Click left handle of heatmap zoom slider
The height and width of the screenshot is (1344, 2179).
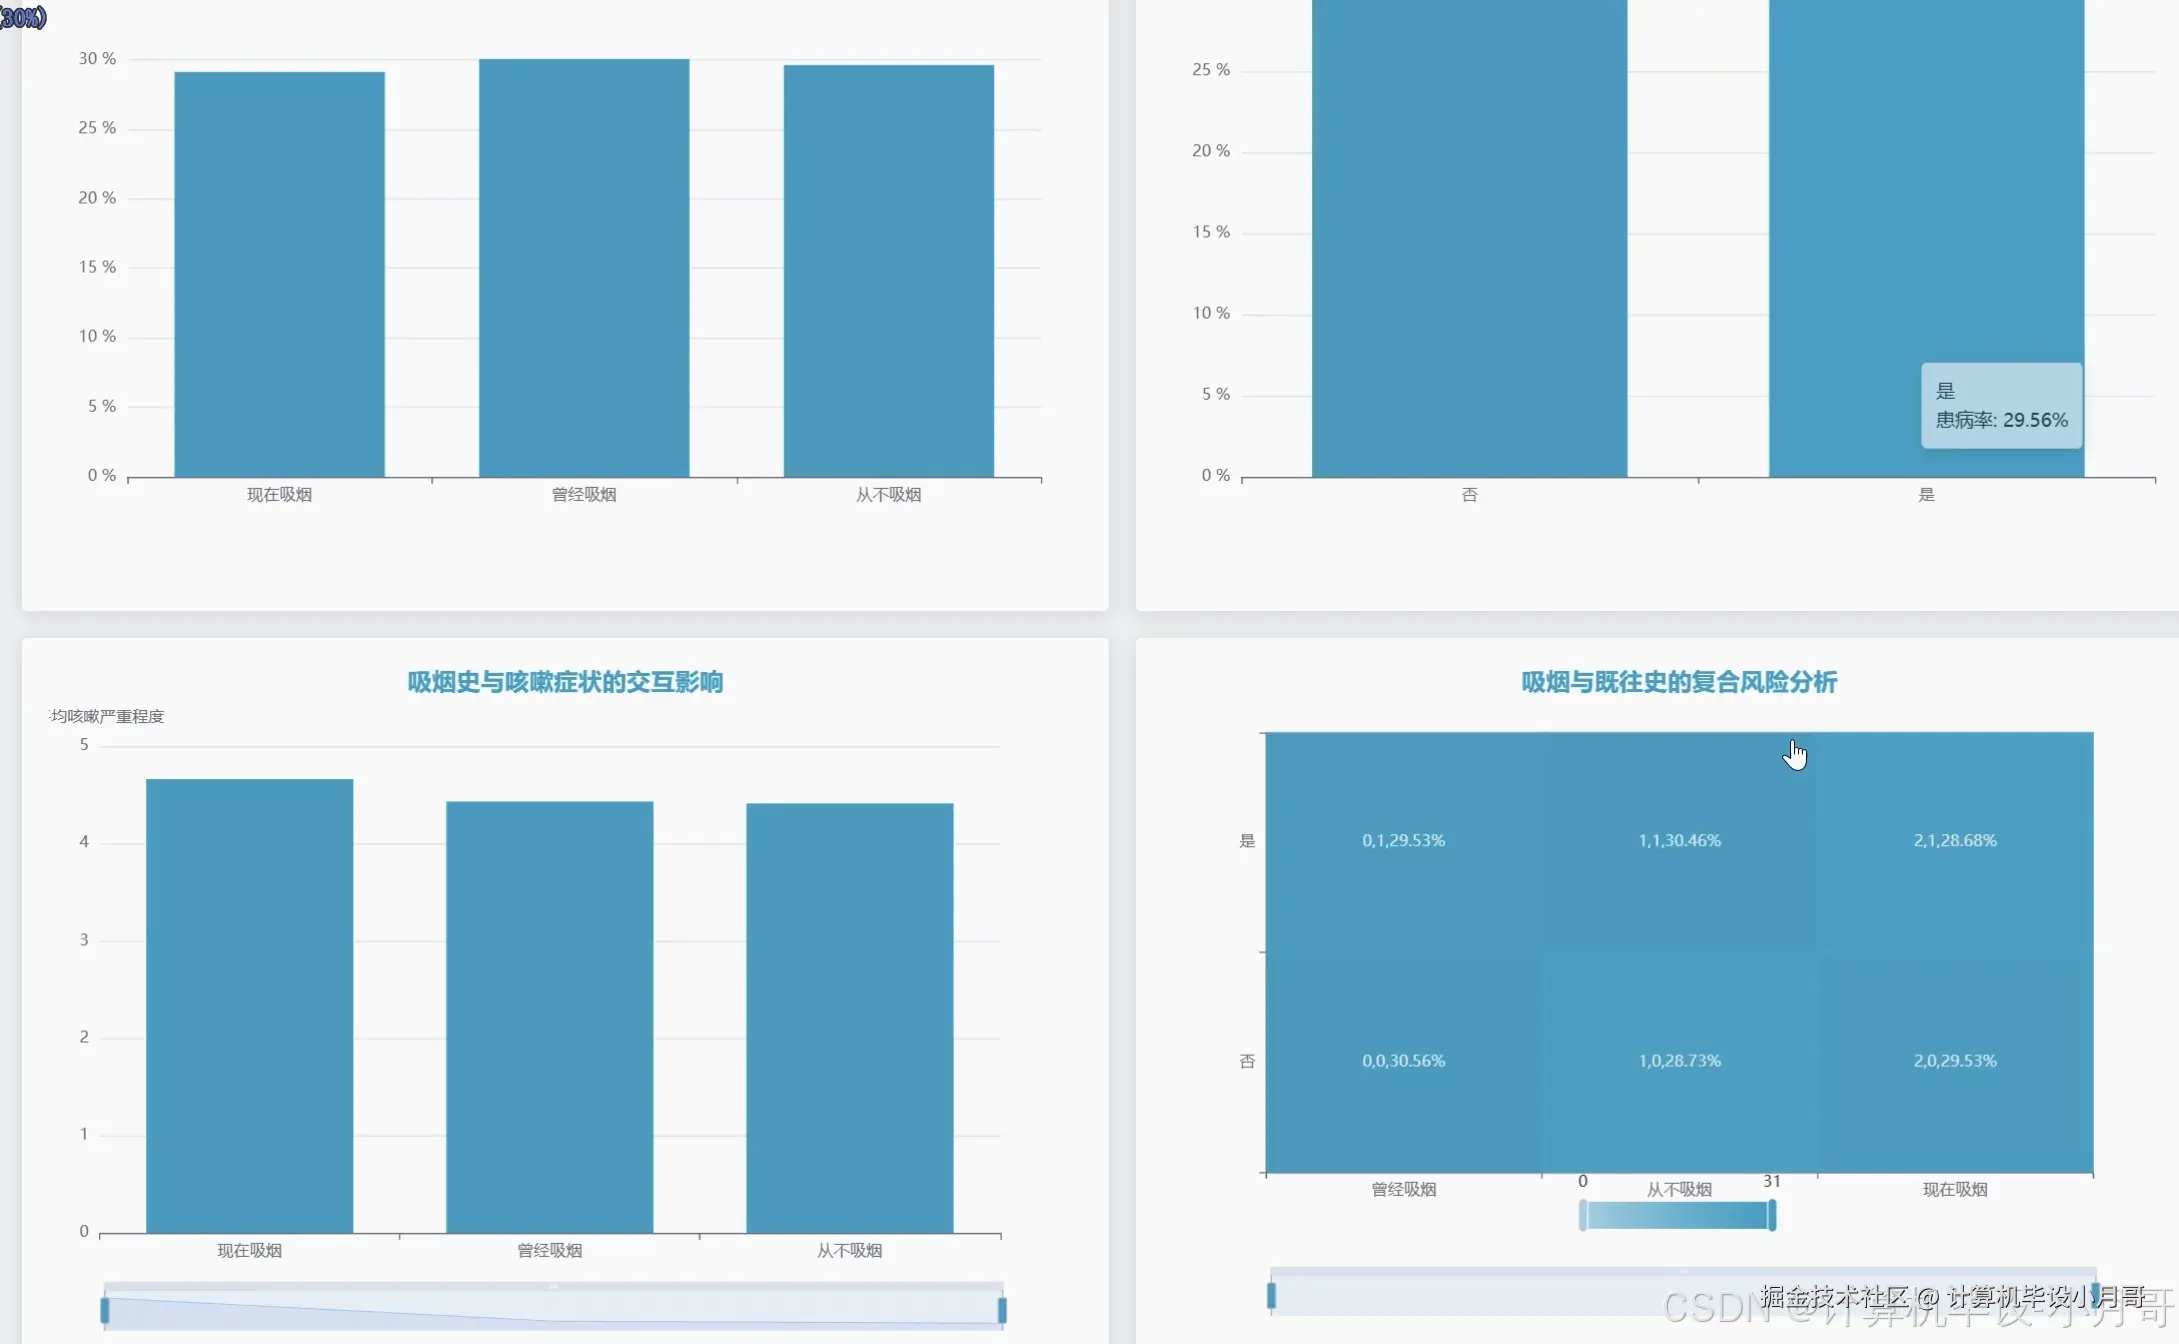[1271, 1296]
